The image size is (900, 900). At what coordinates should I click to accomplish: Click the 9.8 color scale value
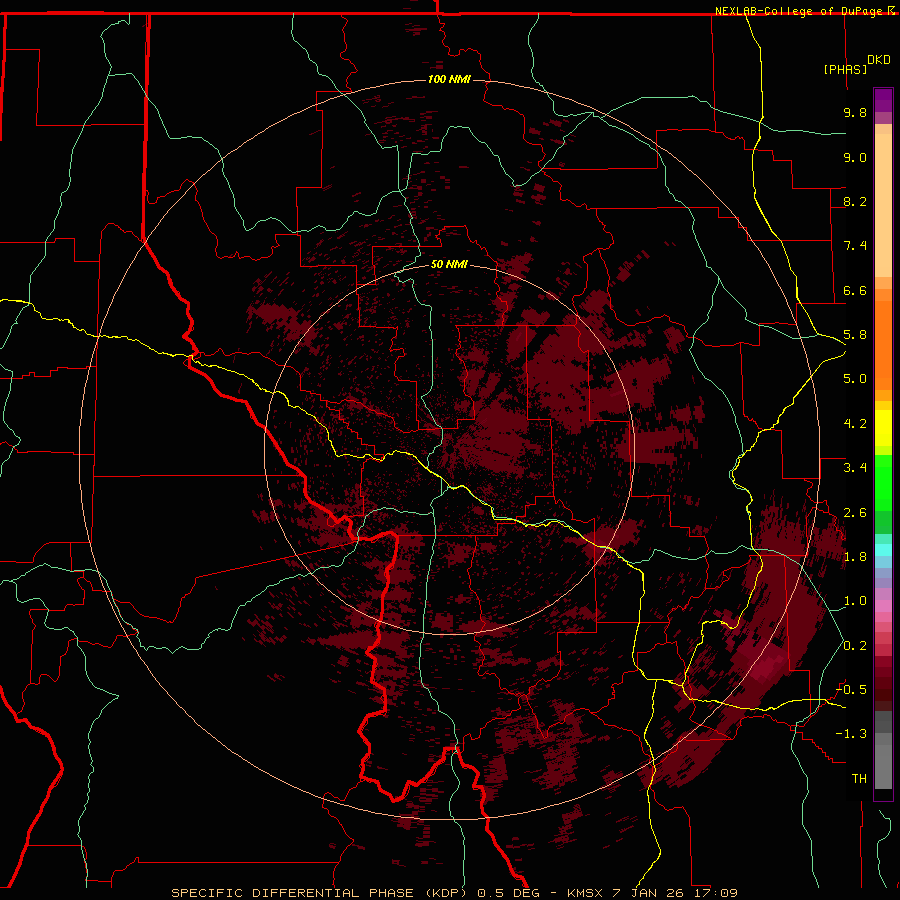point(855,112)
